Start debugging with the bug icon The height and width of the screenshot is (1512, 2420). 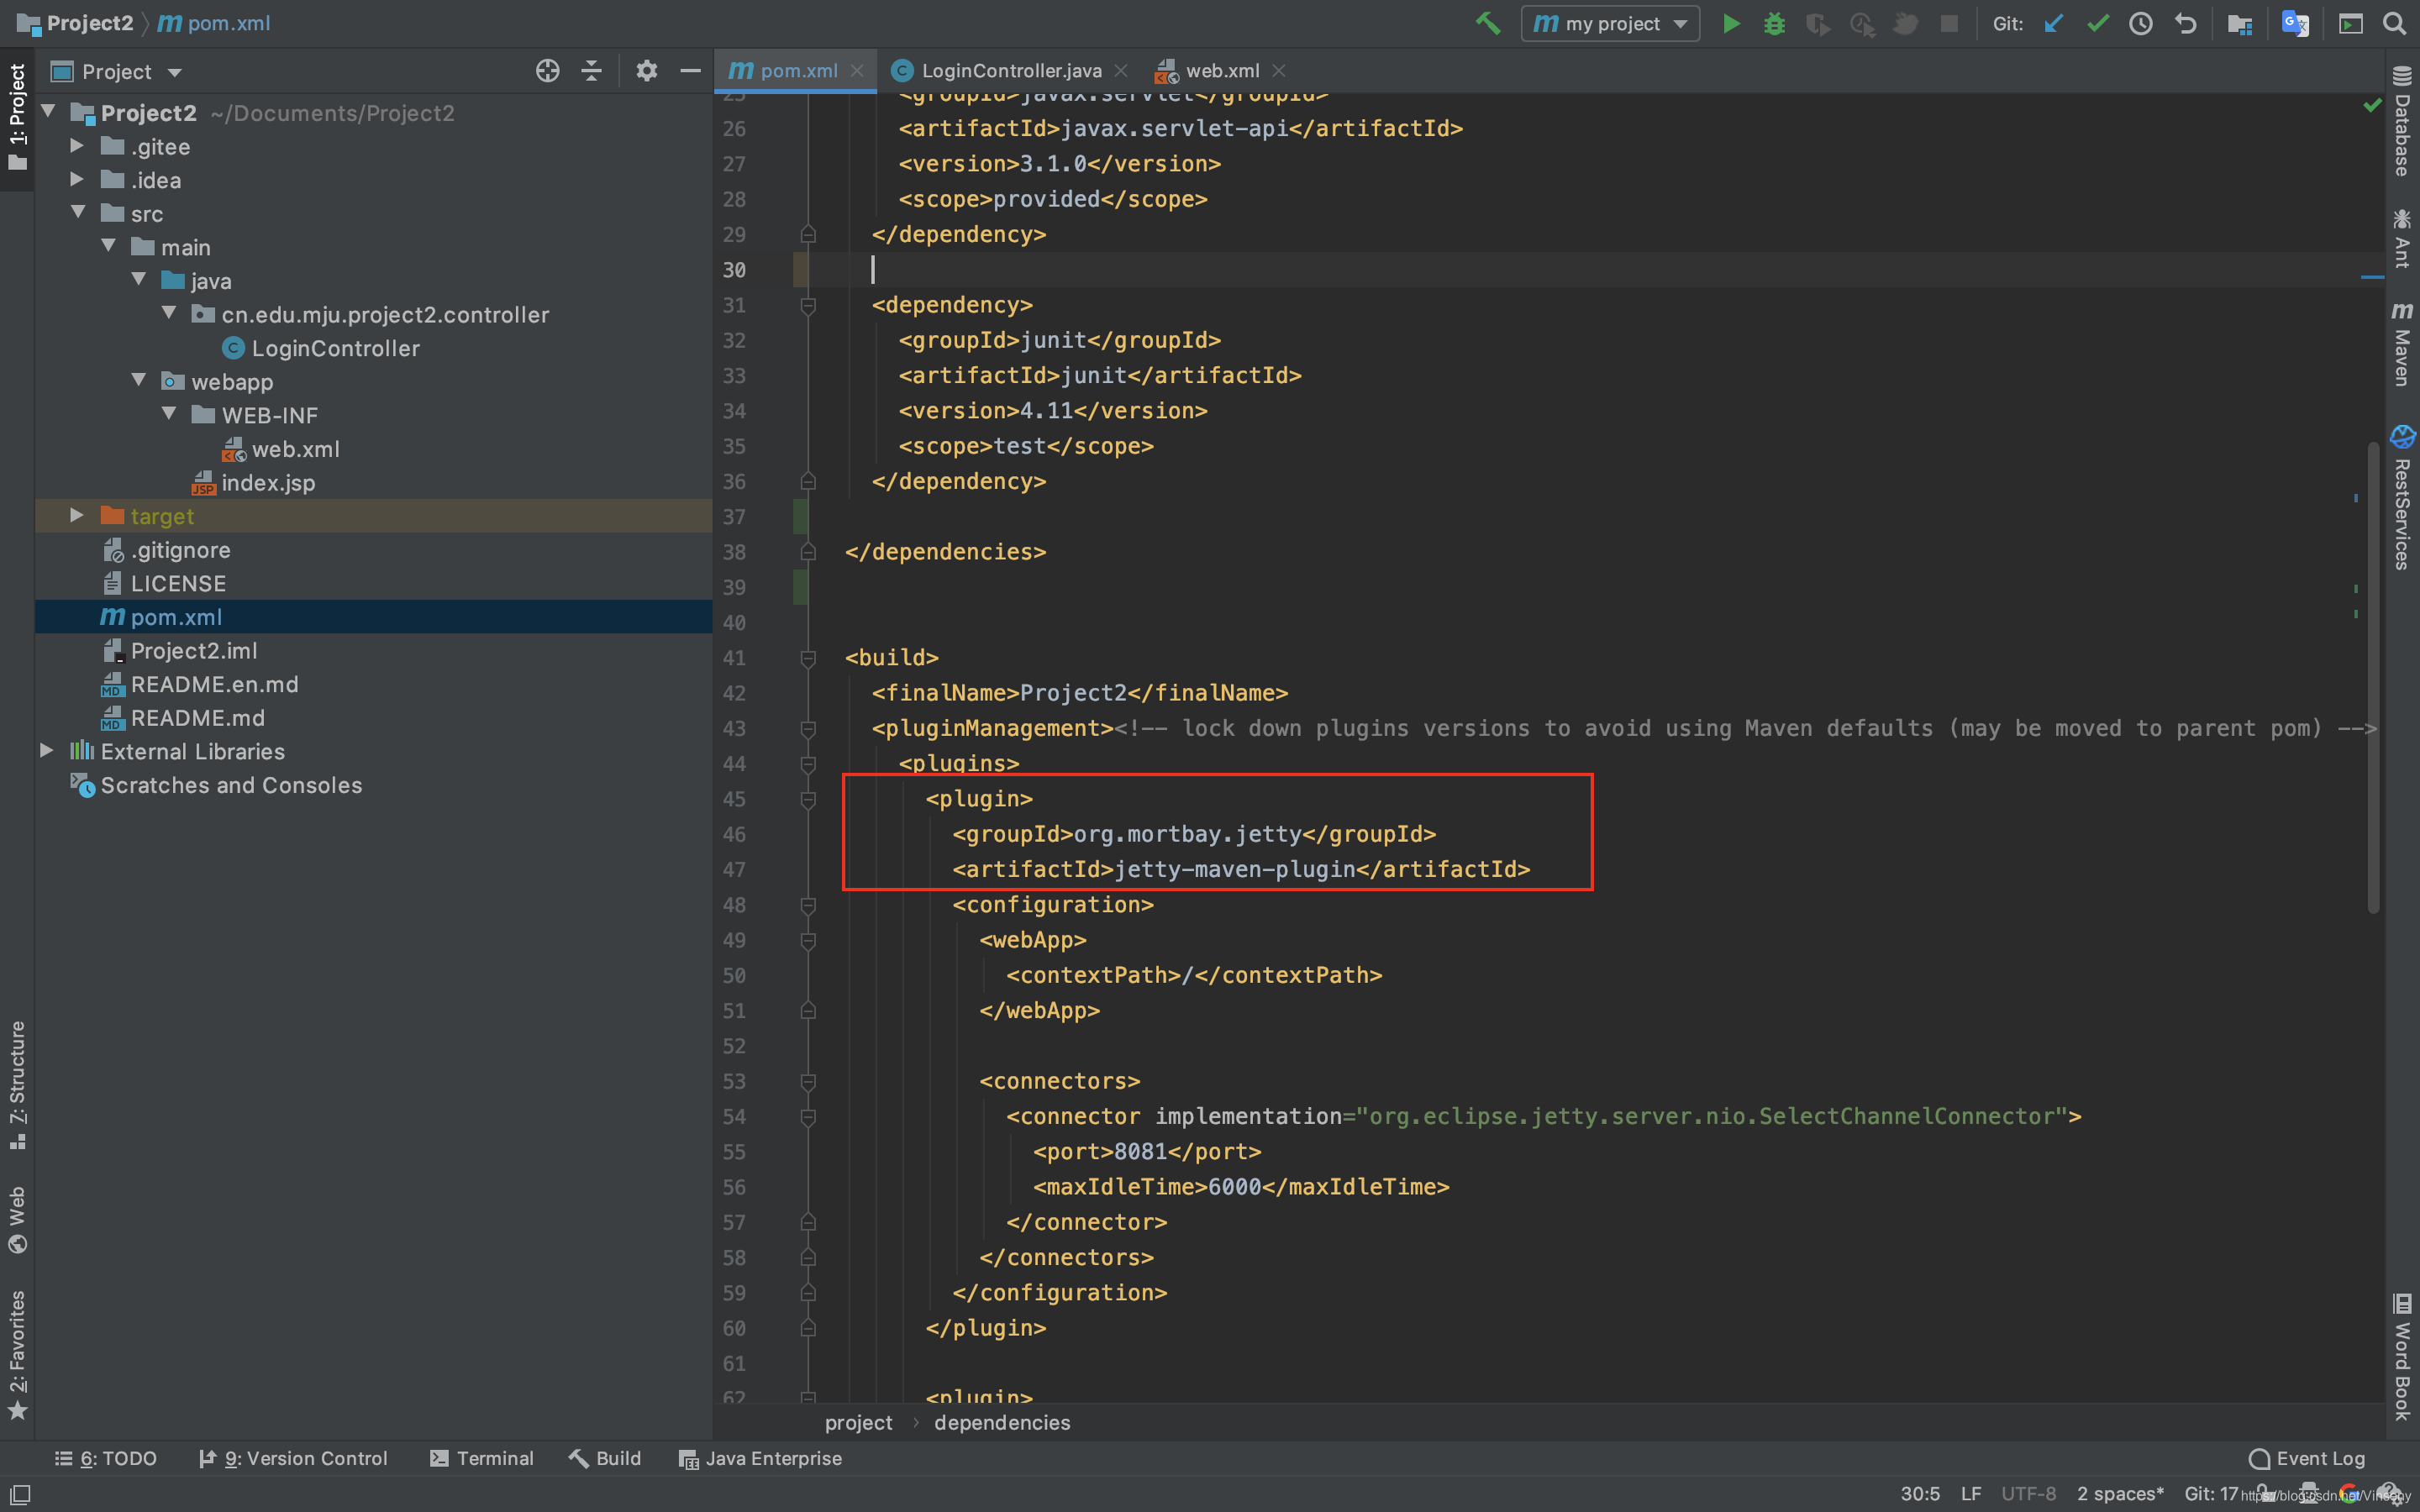(x=1774, y=23)
